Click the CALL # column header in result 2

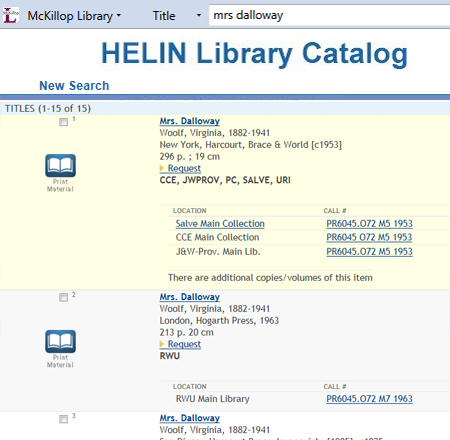point(335,387)
